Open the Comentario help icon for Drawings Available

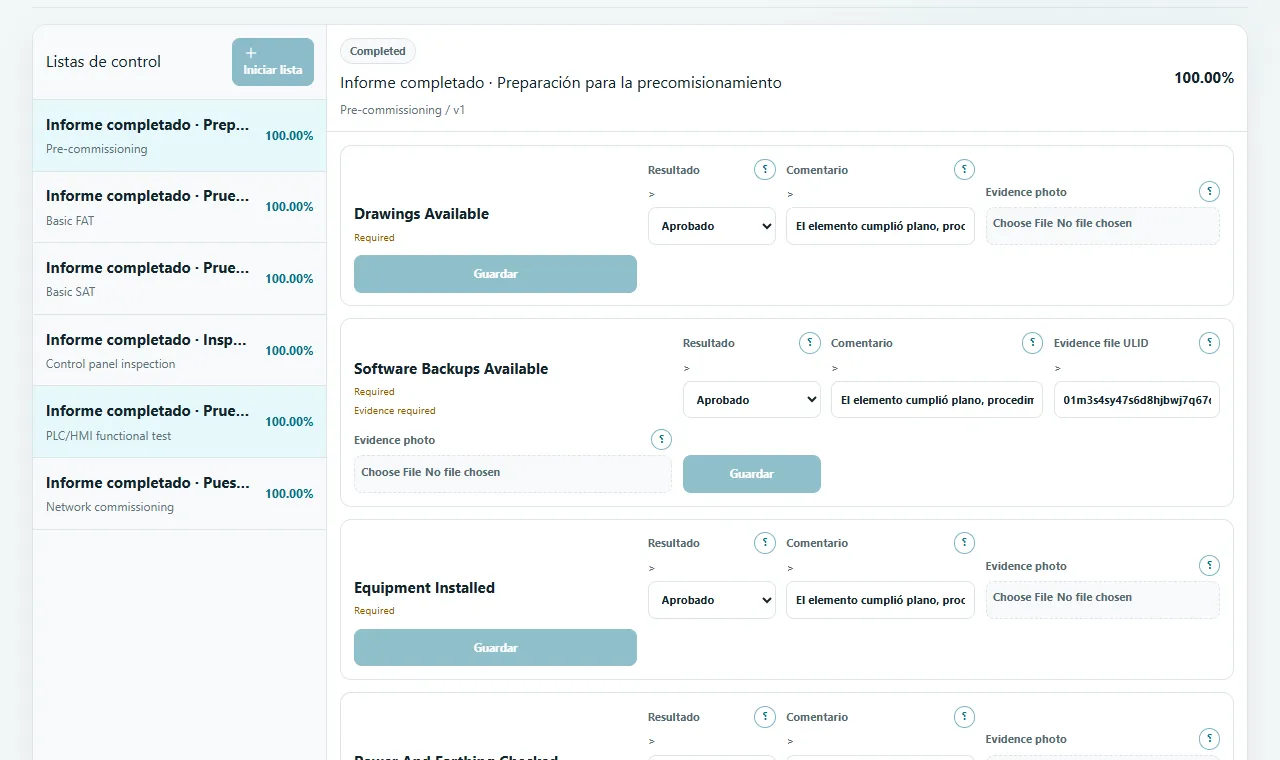(964, 170)
